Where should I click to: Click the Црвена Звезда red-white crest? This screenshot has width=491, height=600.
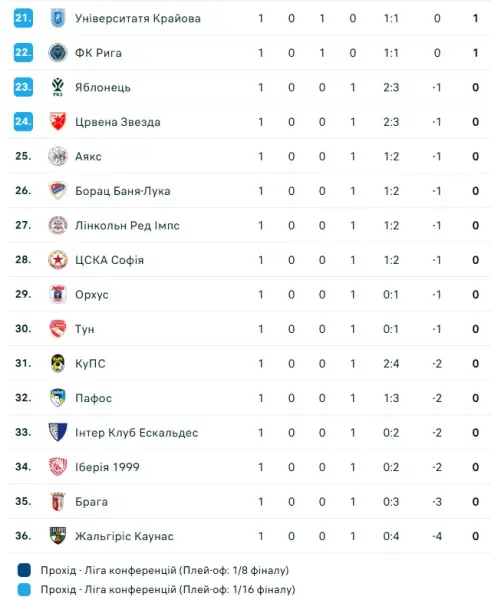[x=58, y=121]
